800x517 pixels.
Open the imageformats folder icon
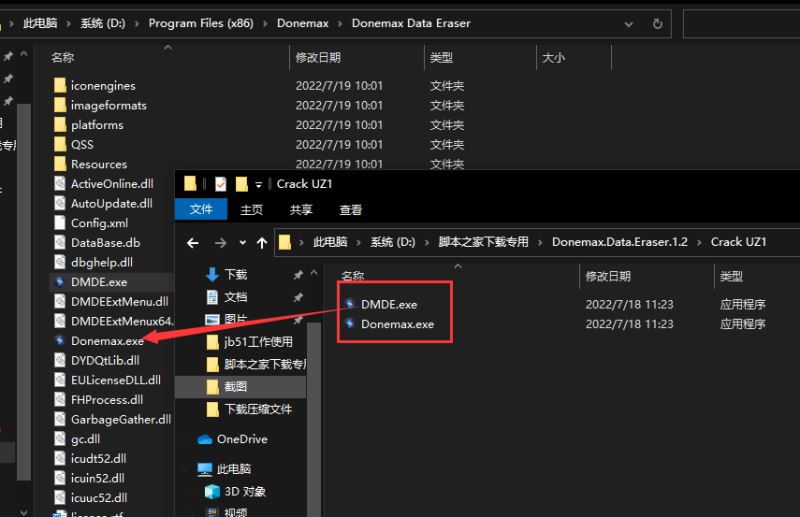pos(60,105)
